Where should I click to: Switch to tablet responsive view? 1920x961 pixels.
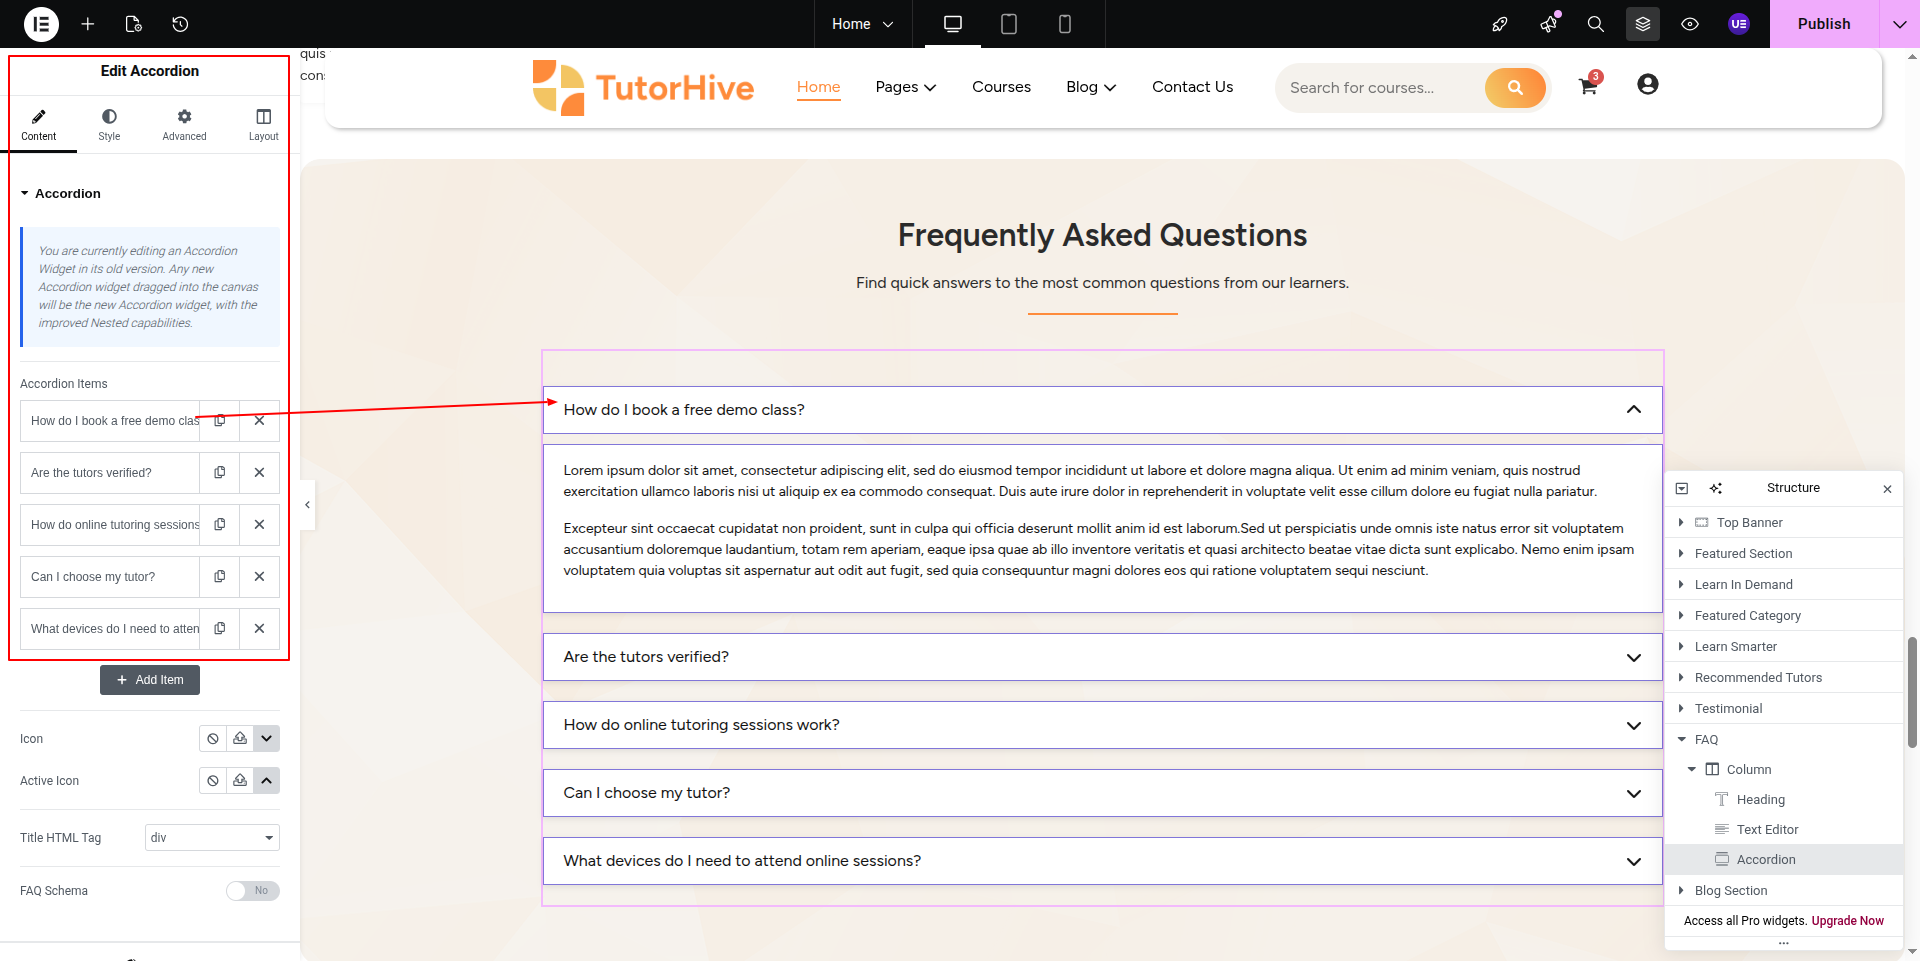[x=1008, y=24]
